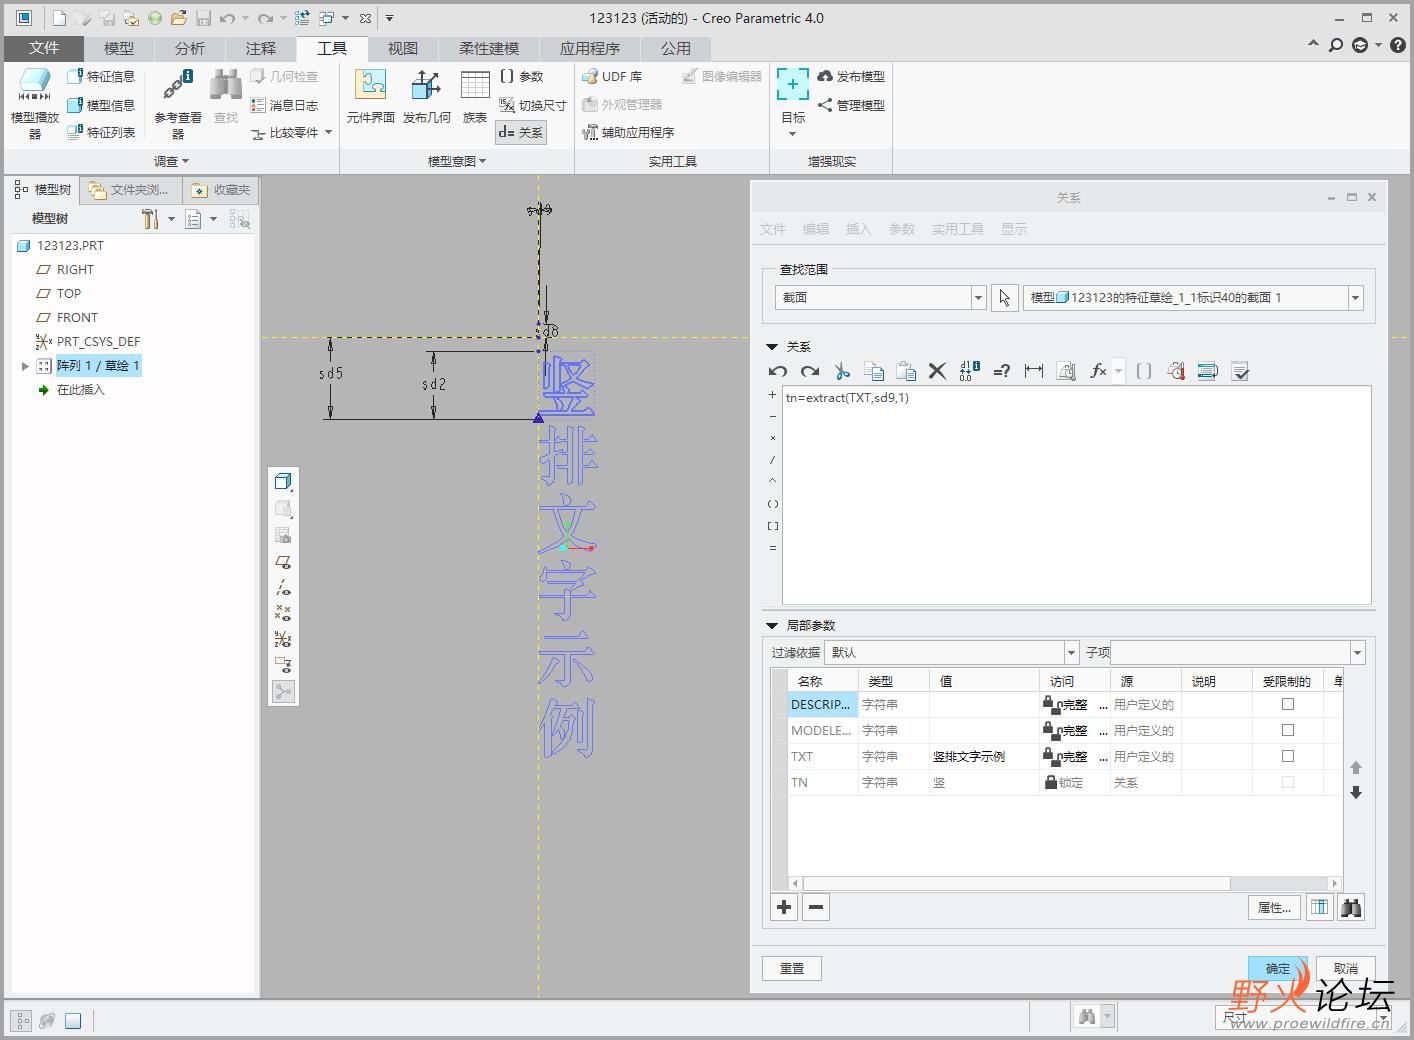Click the binoculars find icon in parameters panel

pyautogui.click(x=1351, y=907)
